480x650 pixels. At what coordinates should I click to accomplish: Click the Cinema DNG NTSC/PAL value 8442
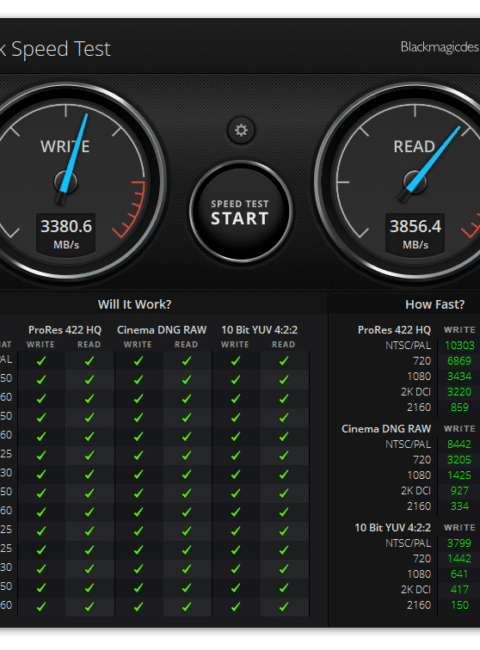click(459, 444)
